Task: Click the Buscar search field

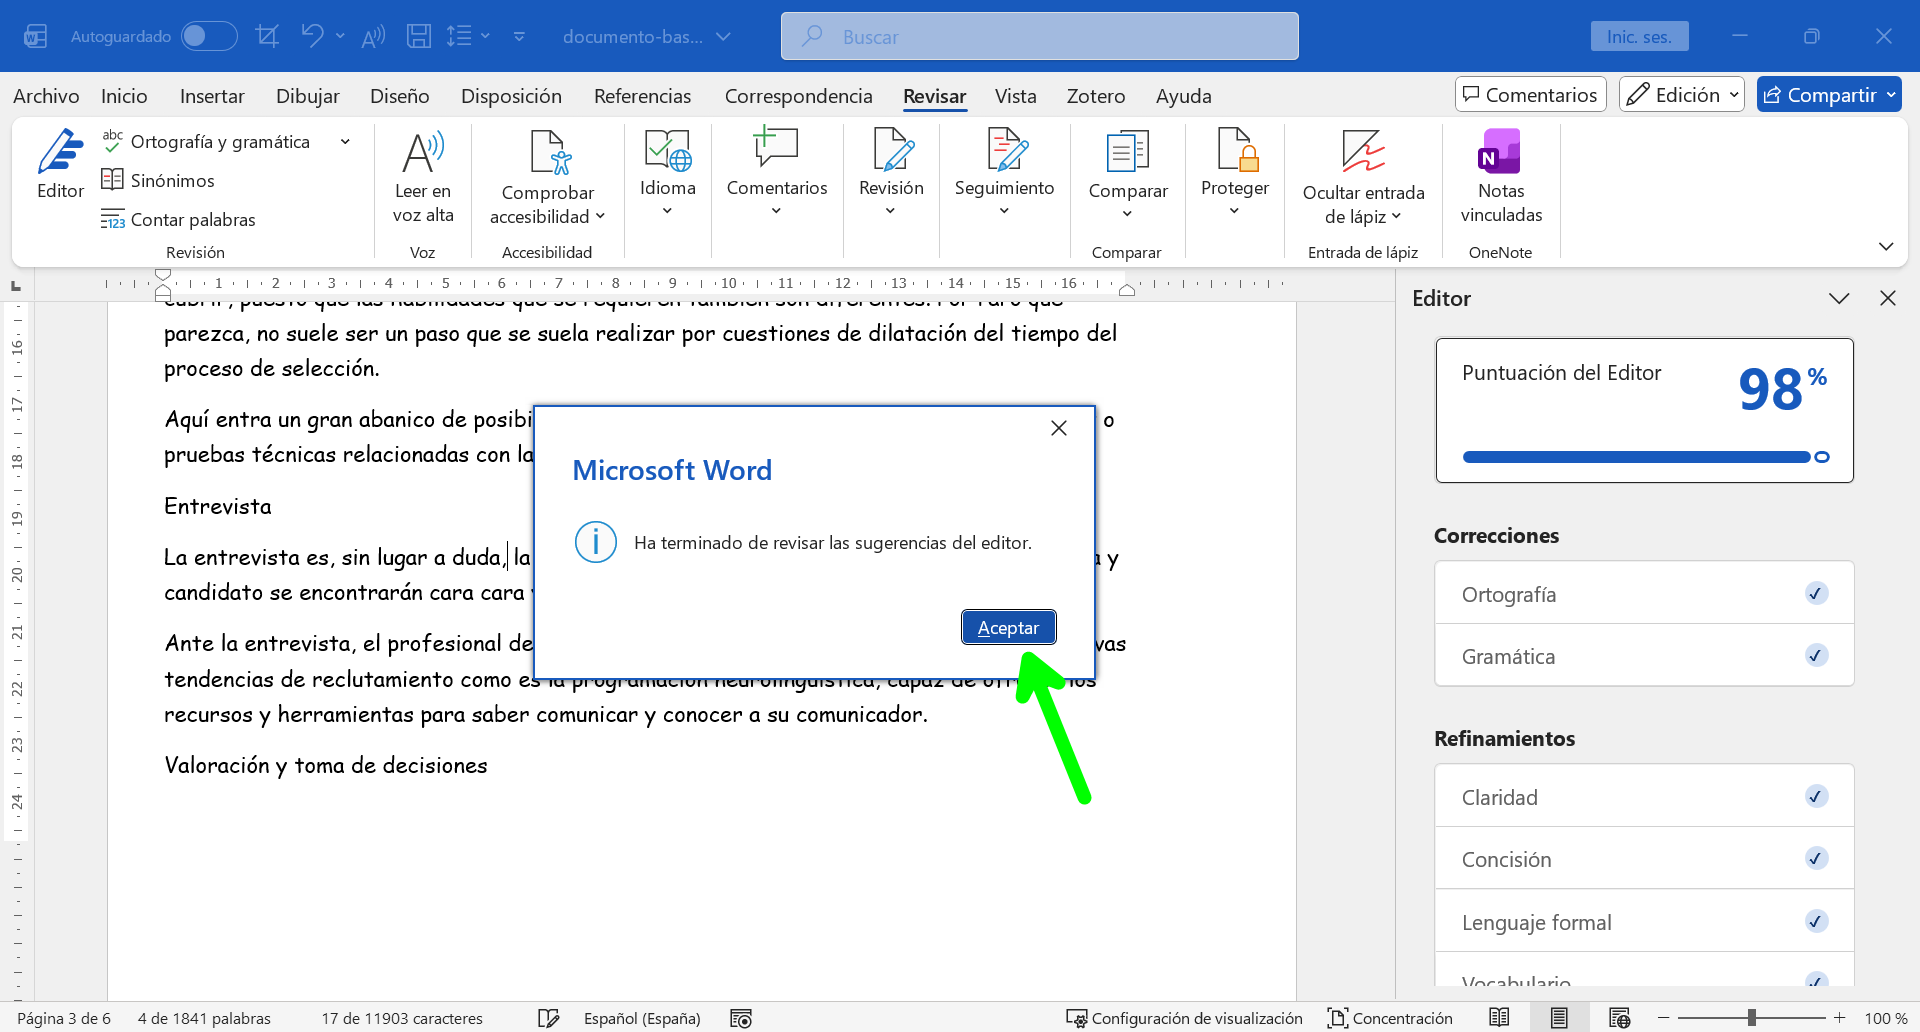Action: (x=1040, y=37)
